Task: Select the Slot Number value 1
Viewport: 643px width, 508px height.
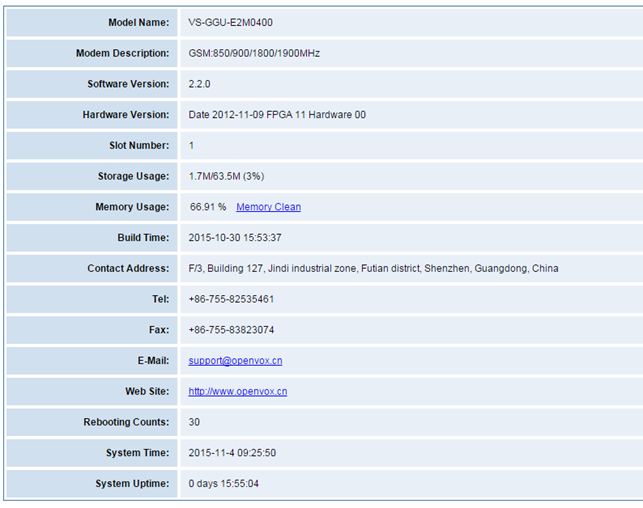Action: click(191, 146)
